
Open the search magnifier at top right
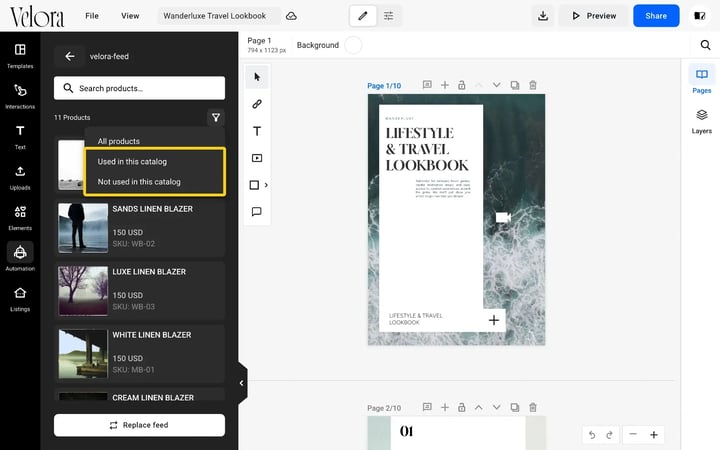tap(705, 45)
